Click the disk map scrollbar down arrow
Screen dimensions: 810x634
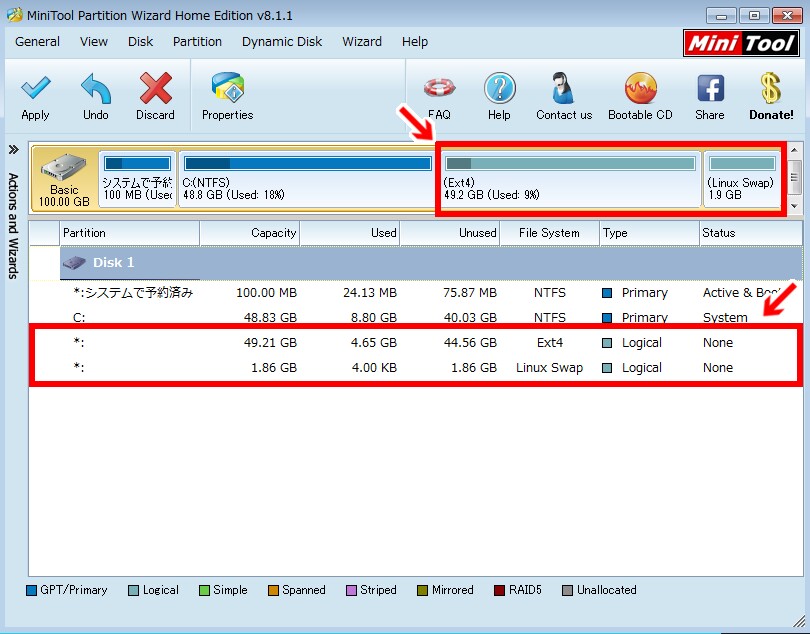795,206
